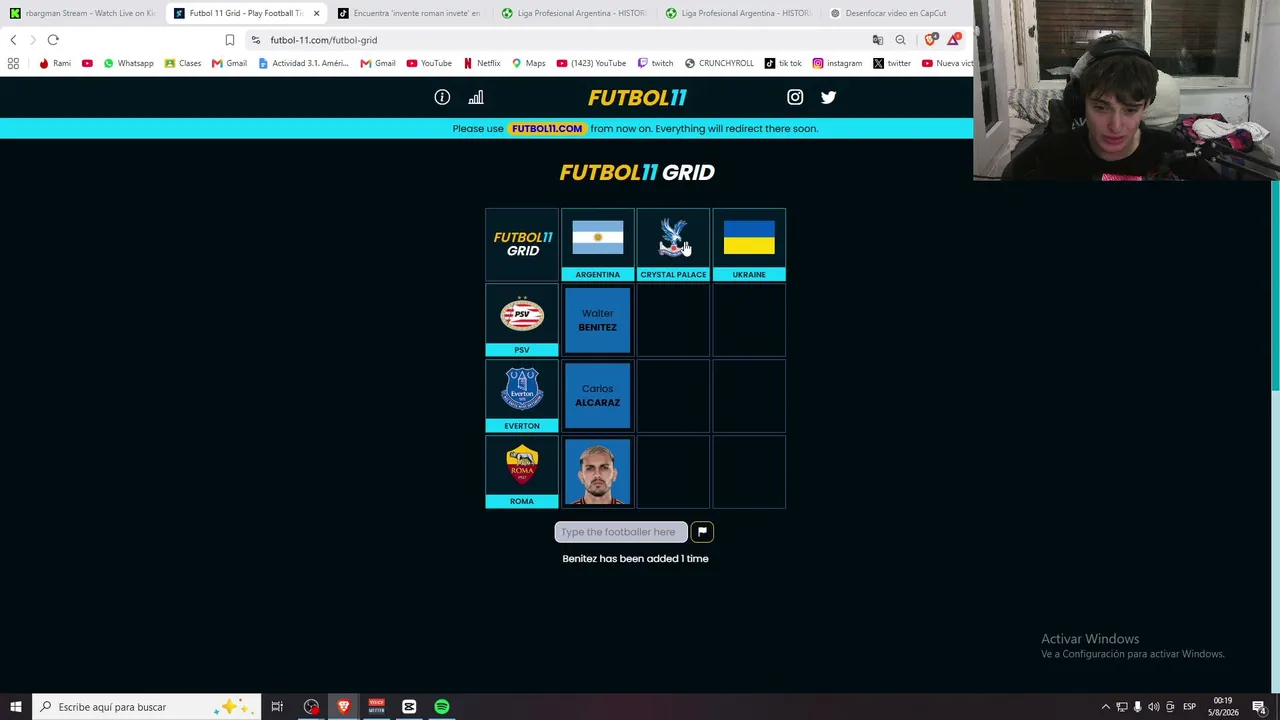Reload the current page

tap(53, 40)
